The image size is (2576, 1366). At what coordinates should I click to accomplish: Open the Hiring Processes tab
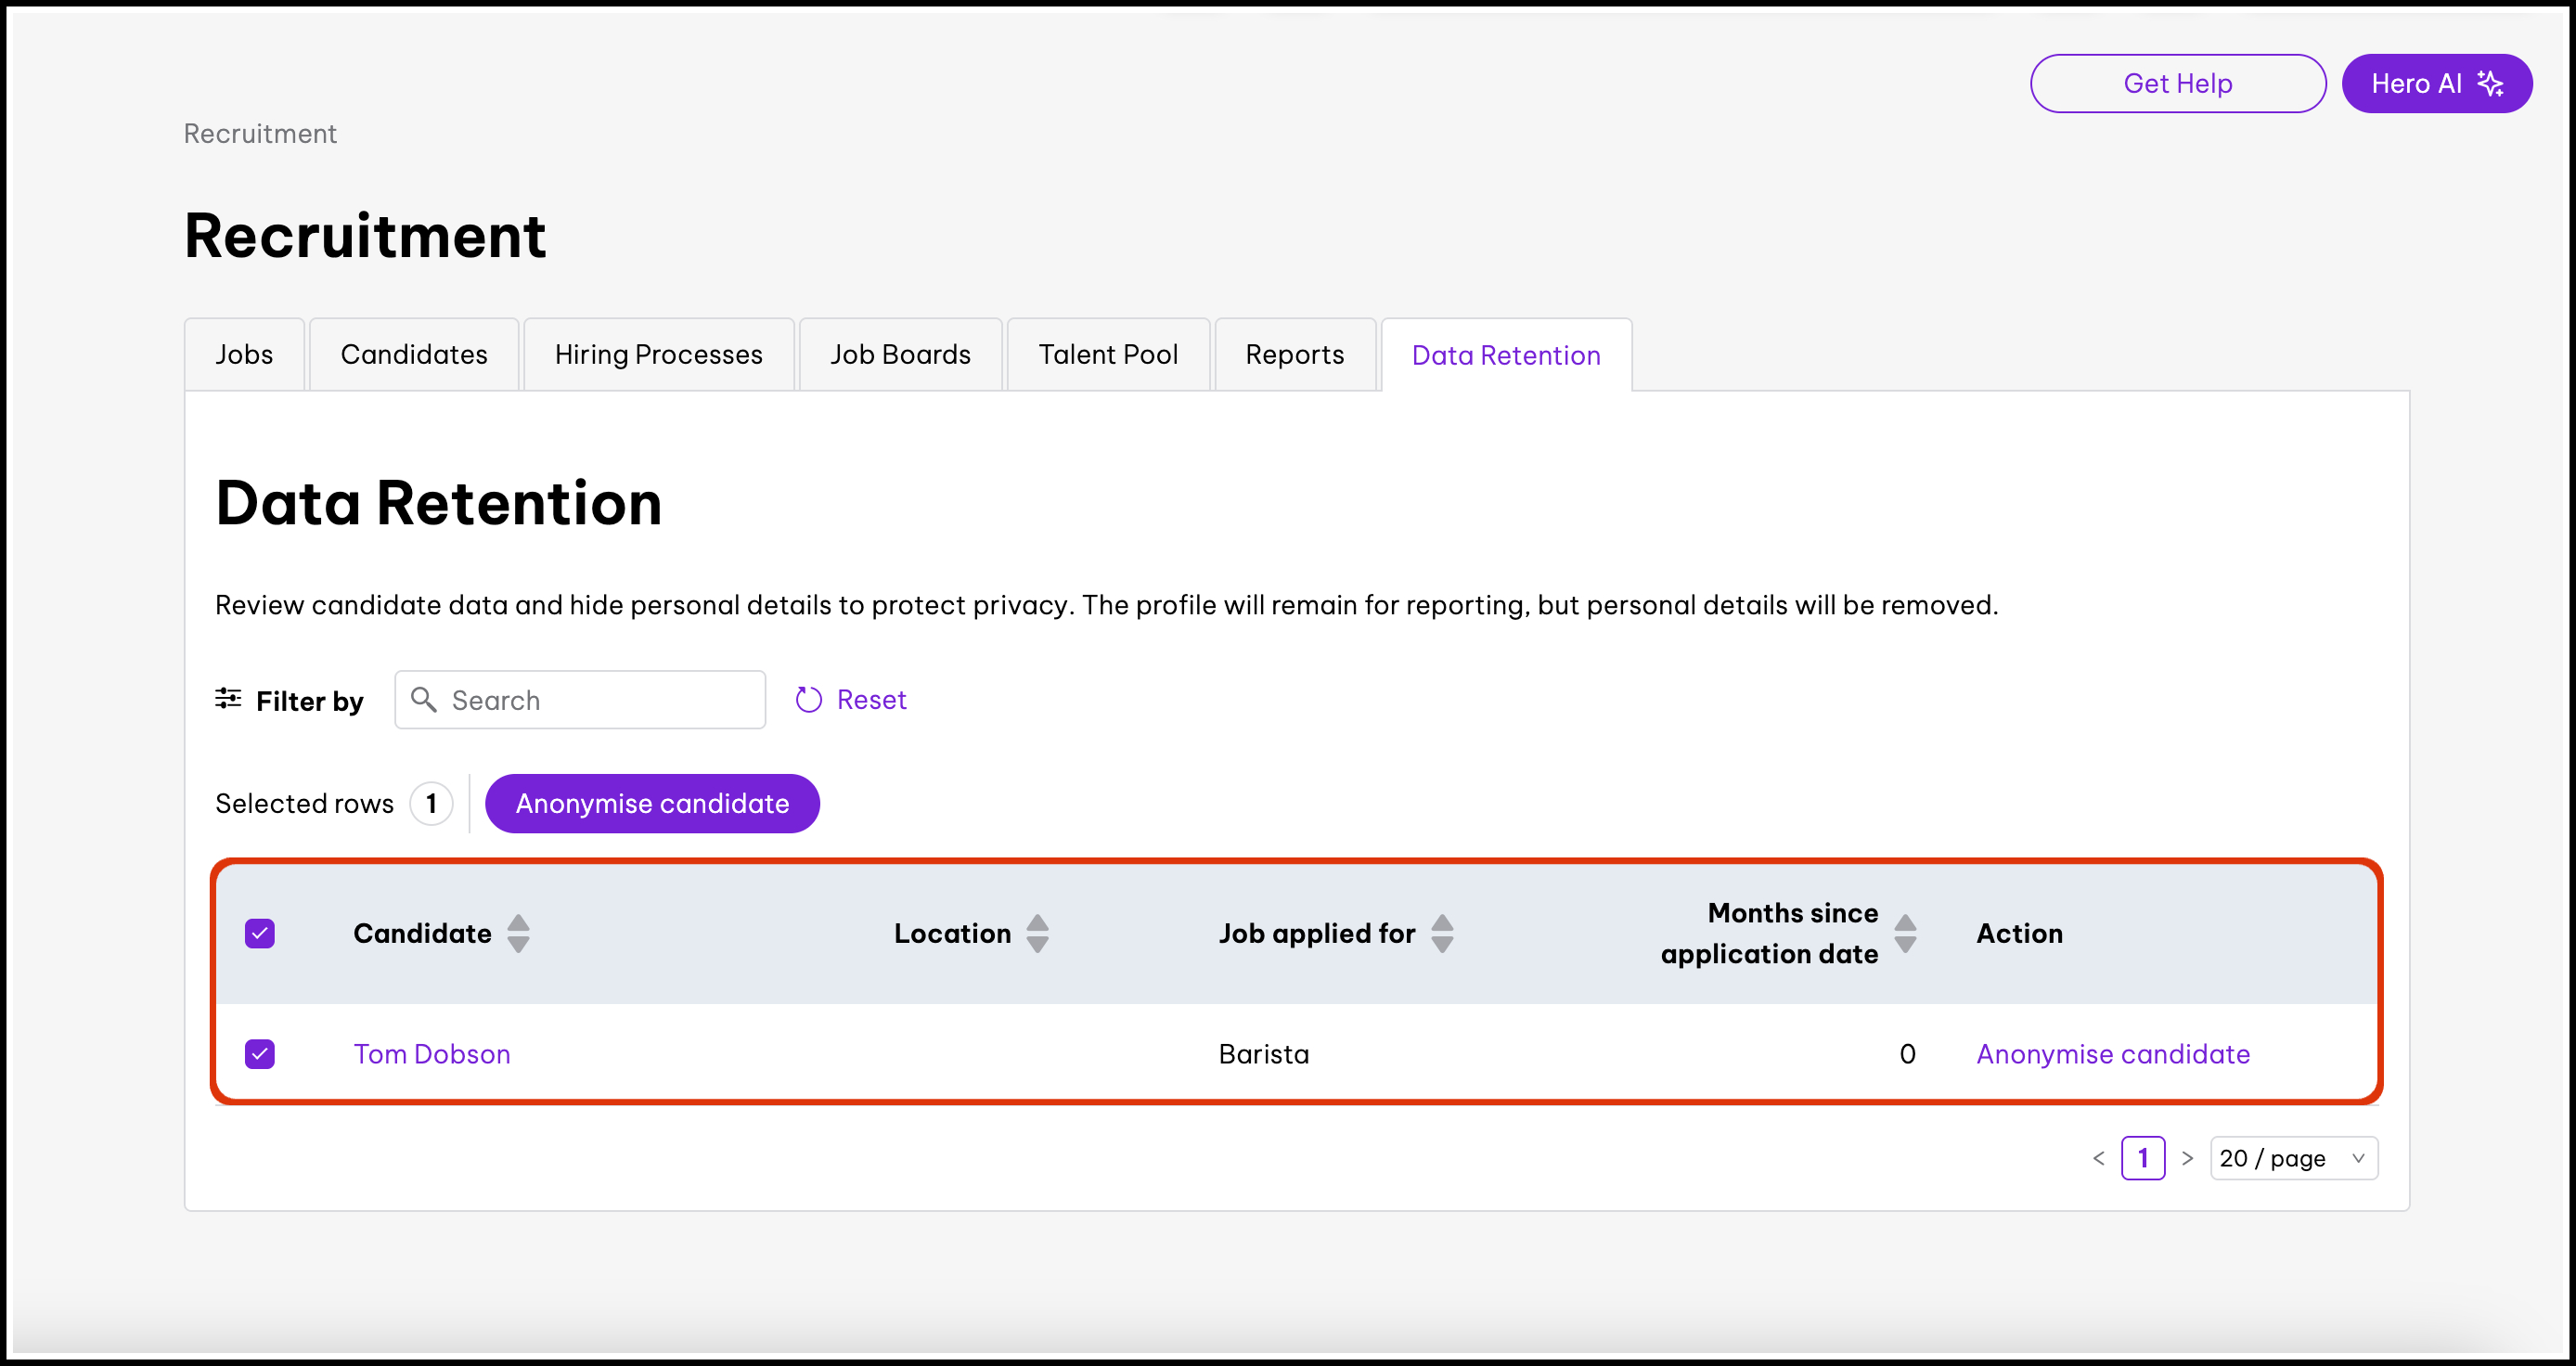658,355
